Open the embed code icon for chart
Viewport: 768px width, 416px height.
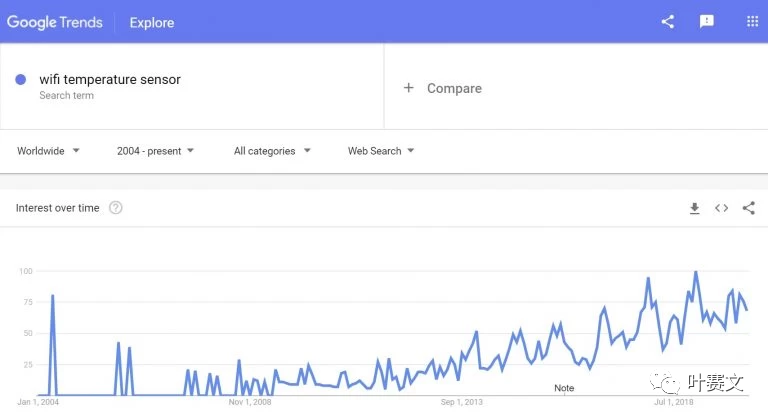(x=721, y=208)
